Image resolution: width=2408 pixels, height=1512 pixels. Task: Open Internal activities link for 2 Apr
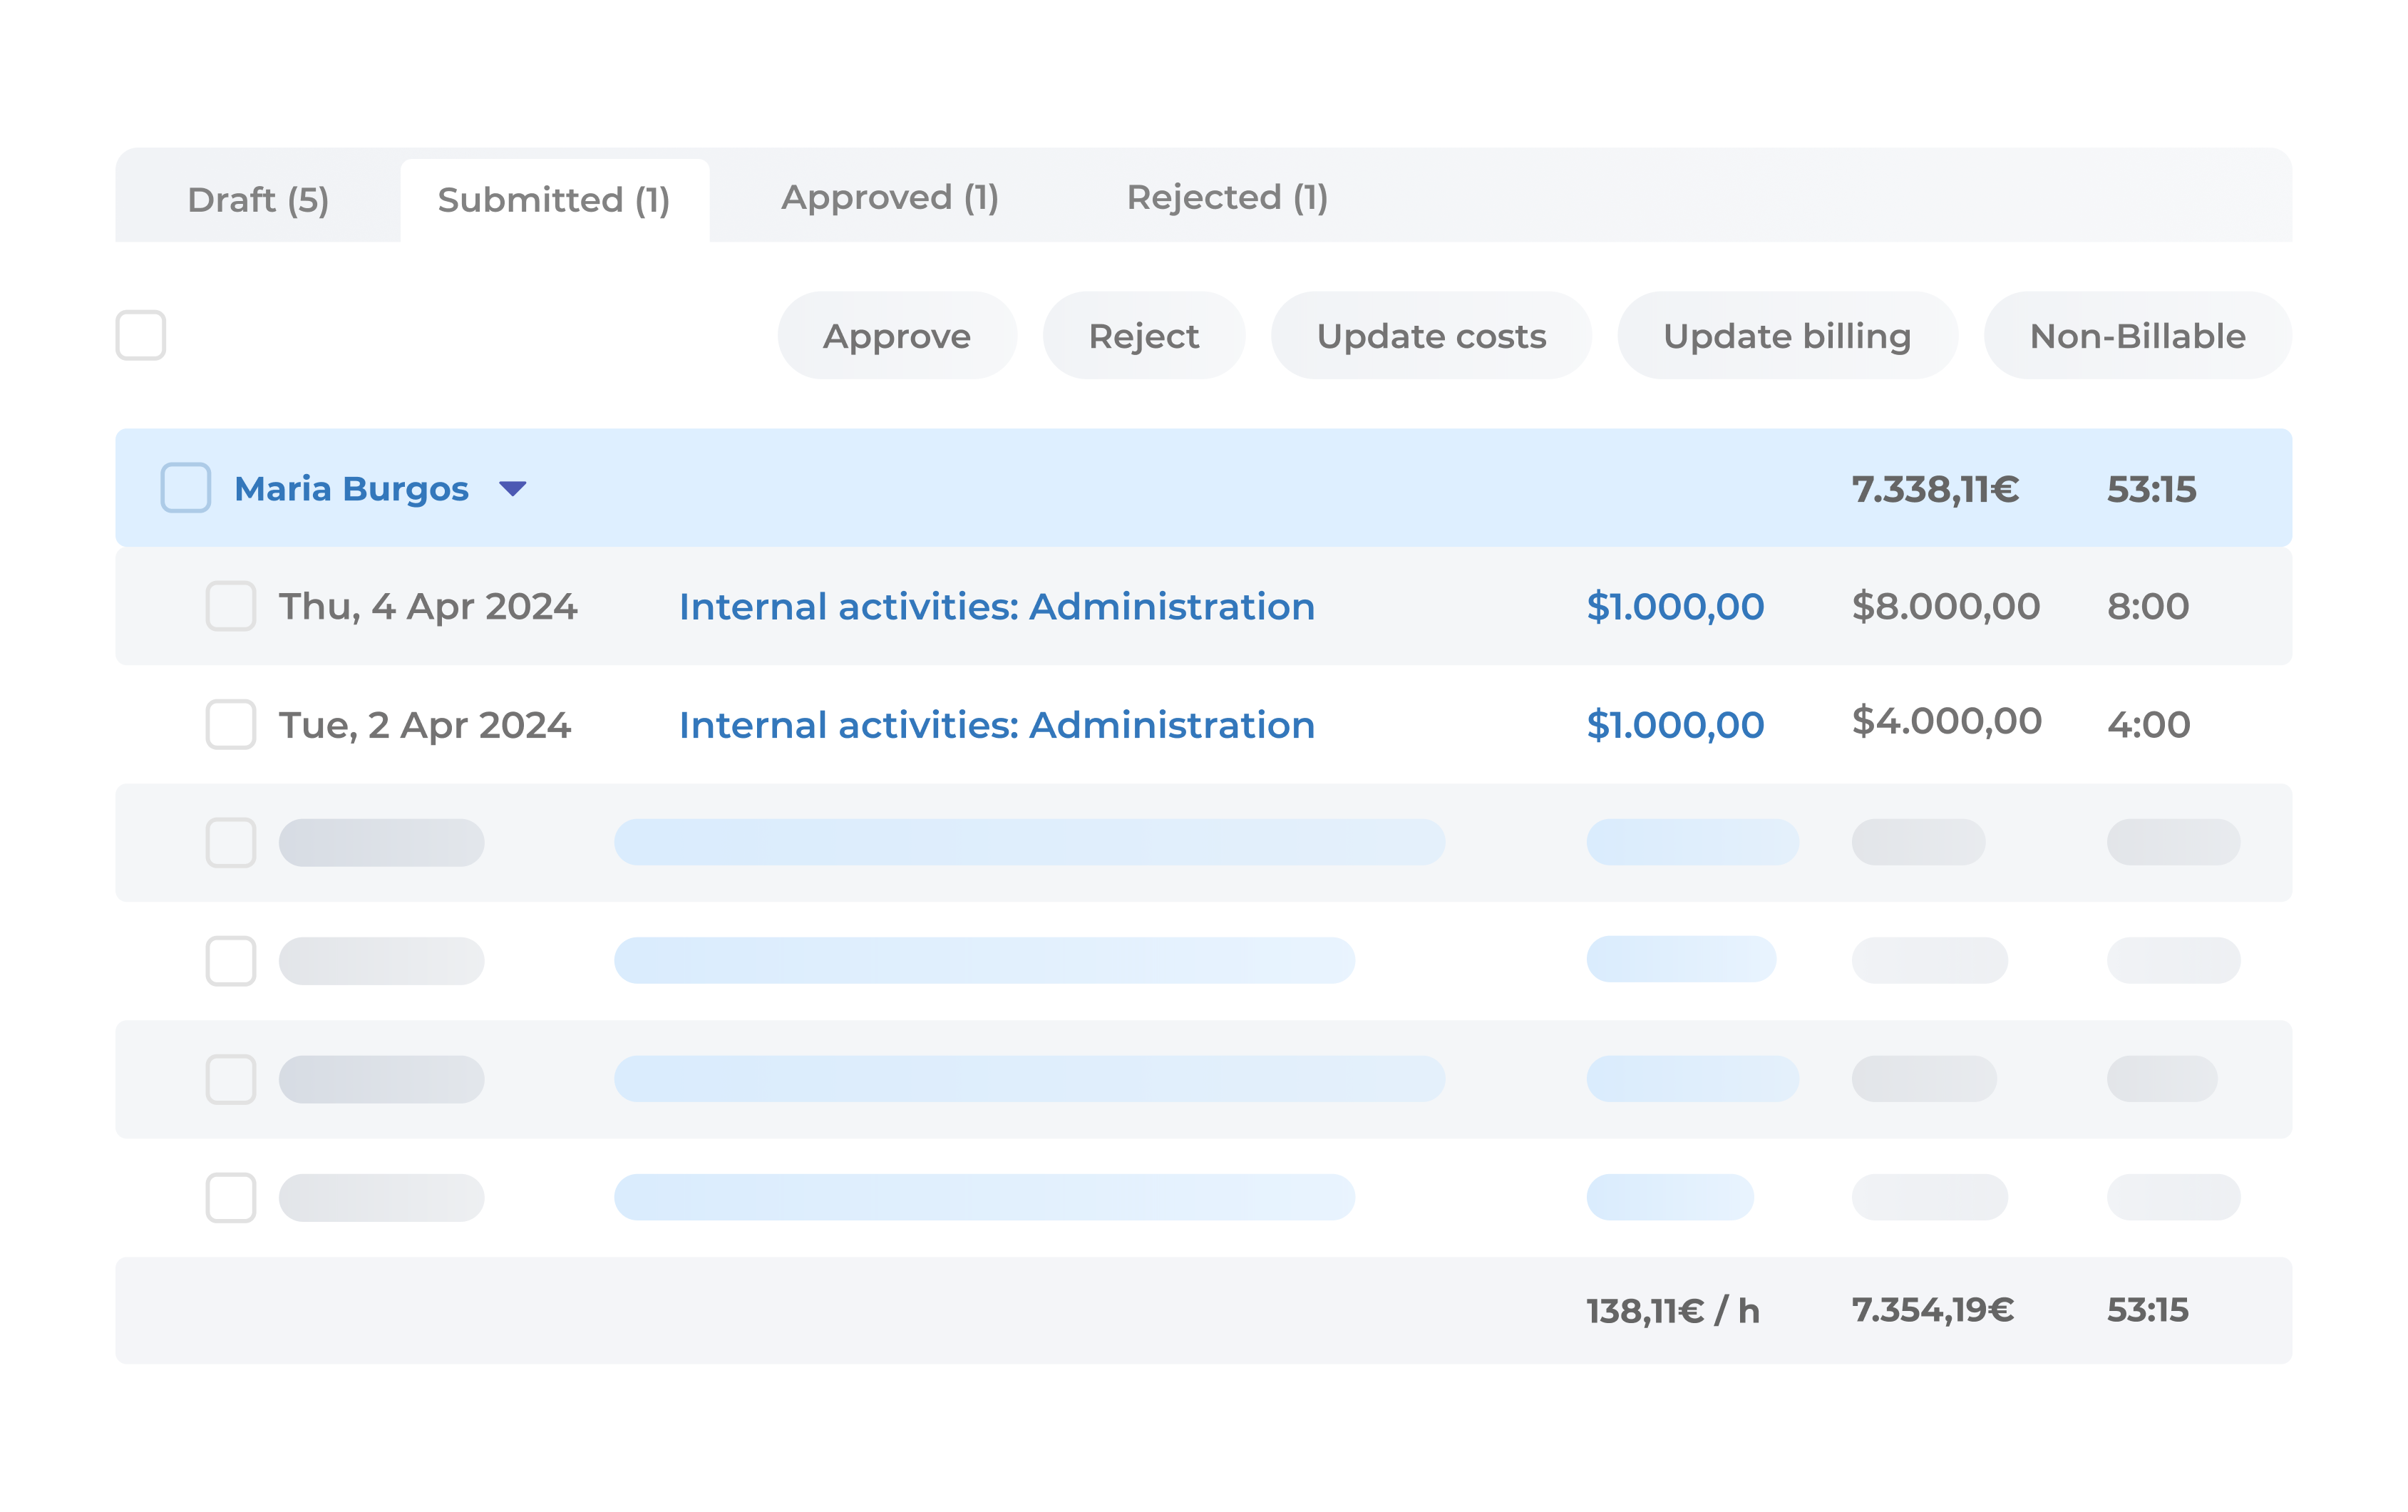[996, 725]
